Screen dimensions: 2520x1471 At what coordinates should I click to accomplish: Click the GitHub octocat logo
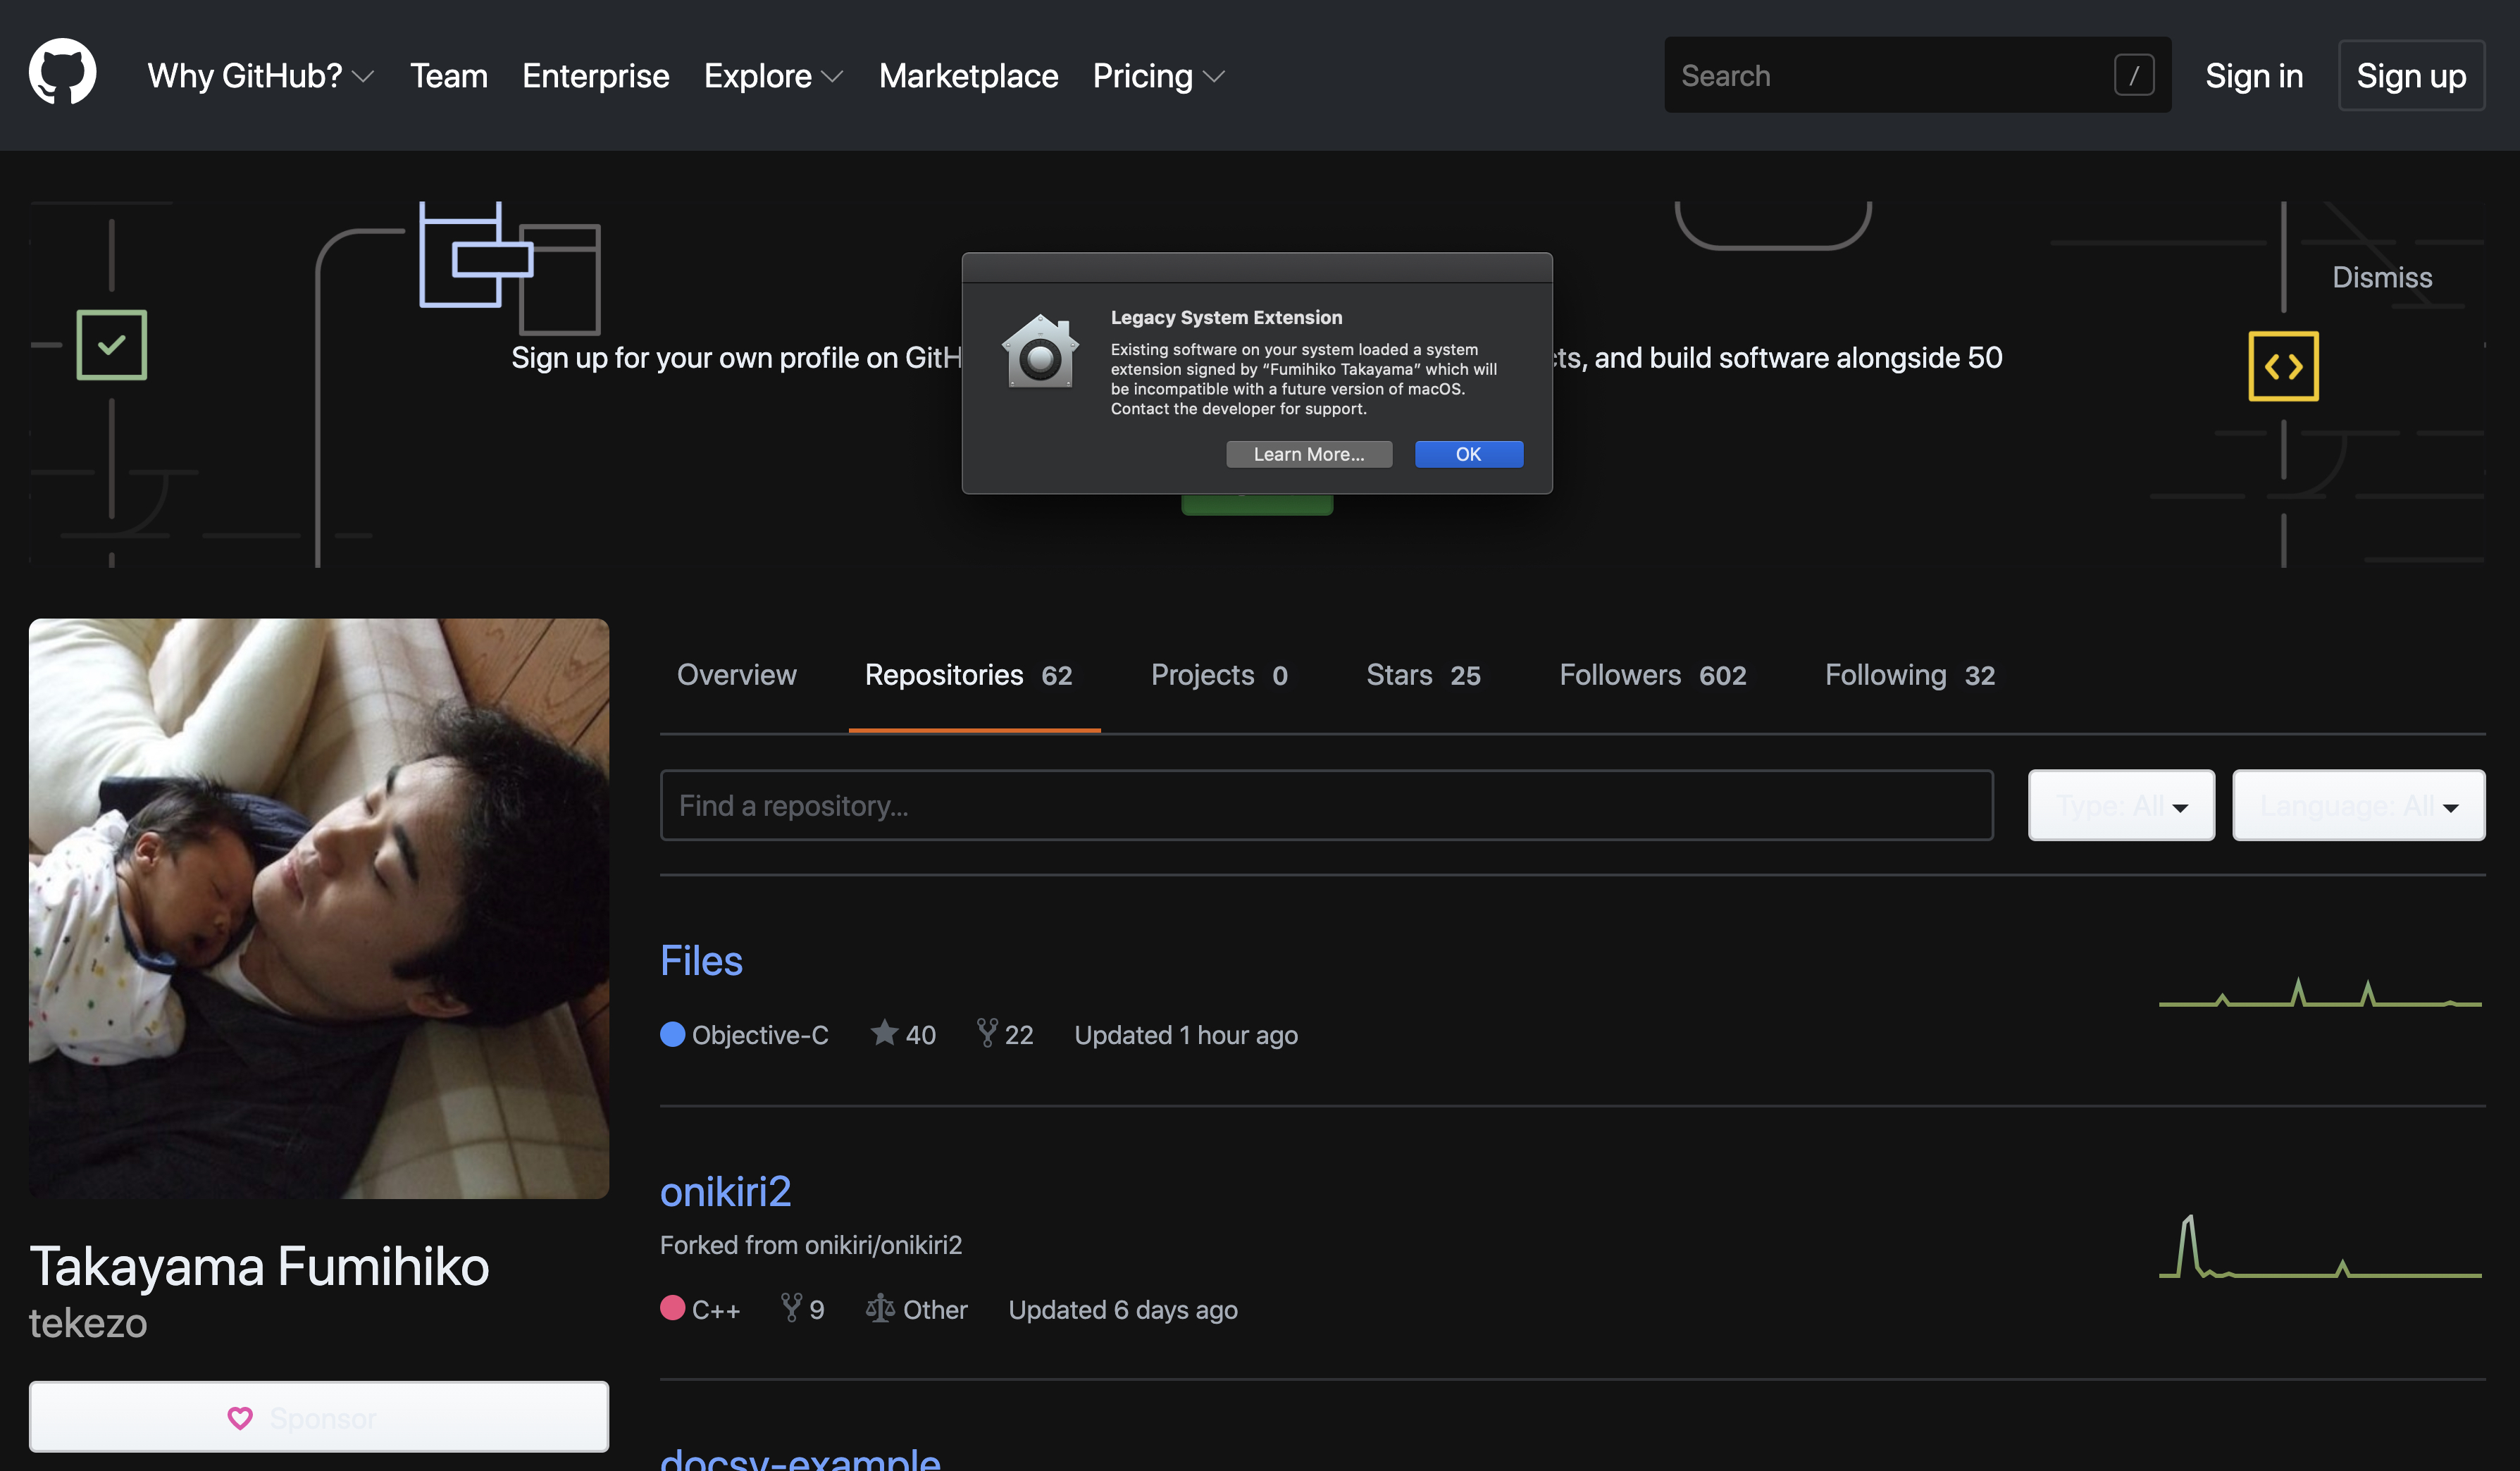click(62, 72)
